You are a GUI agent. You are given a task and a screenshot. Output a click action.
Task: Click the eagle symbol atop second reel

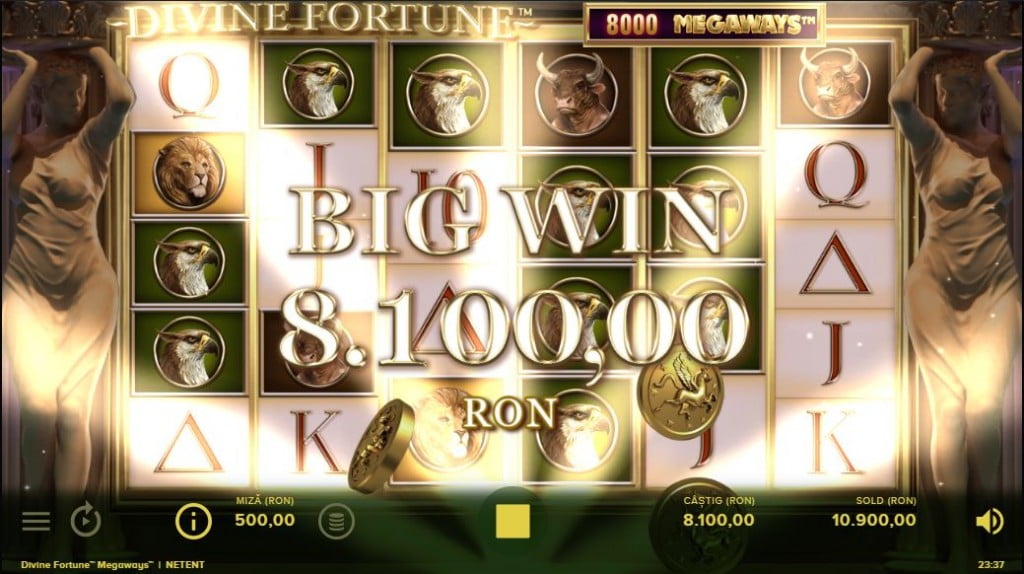[x=318, y=84]
